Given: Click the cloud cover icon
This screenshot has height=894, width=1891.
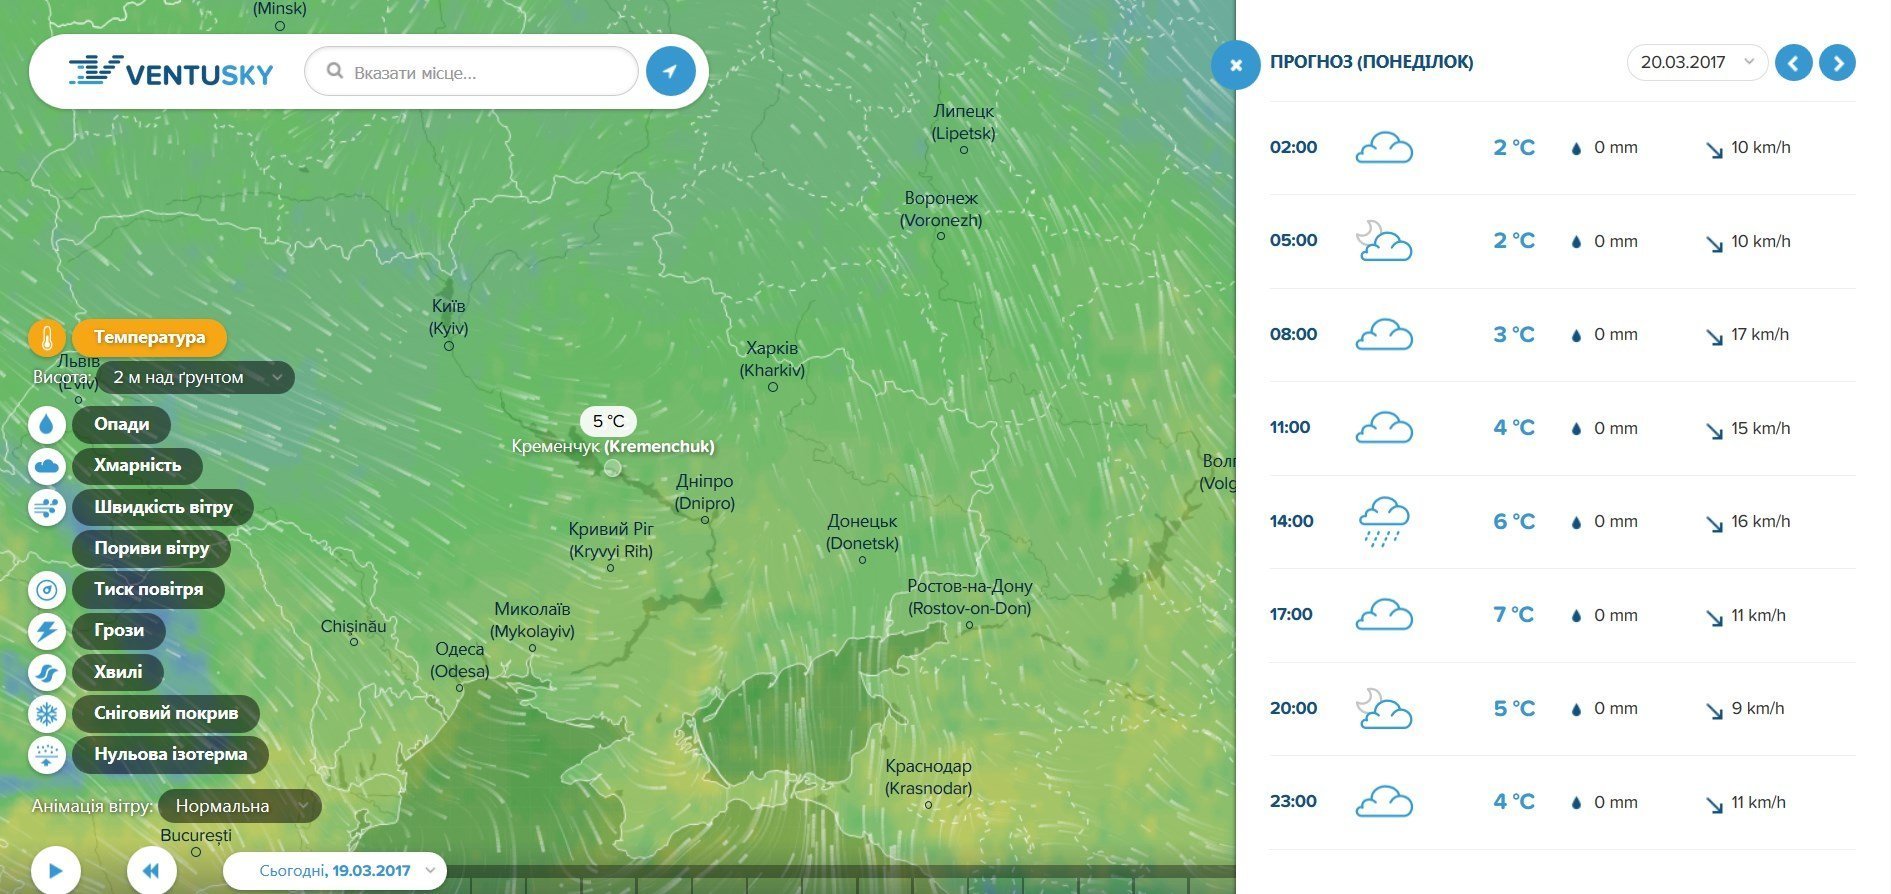Looking at the screenshot, I should click(x=47, y=466).
